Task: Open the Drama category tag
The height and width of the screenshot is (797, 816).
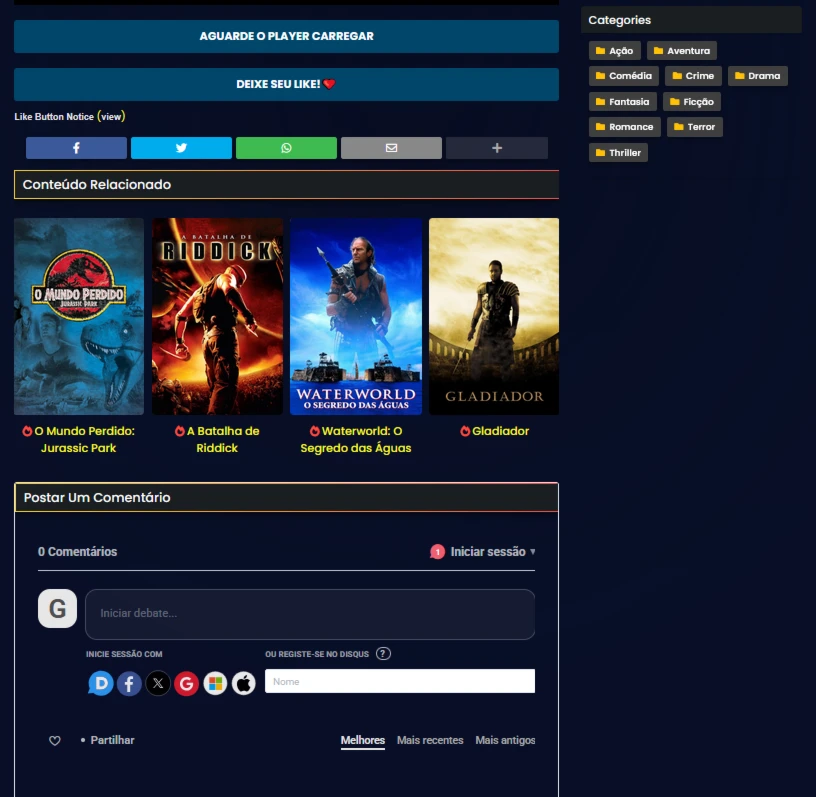Action: click(x=757, y=75)
